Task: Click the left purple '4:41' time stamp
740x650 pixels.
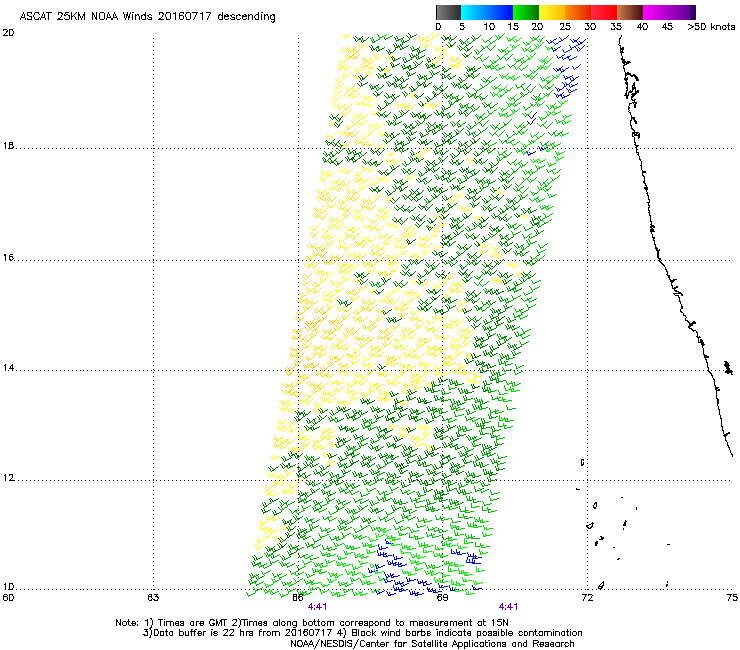Action: pyautogui.click(x=317, y=607)
